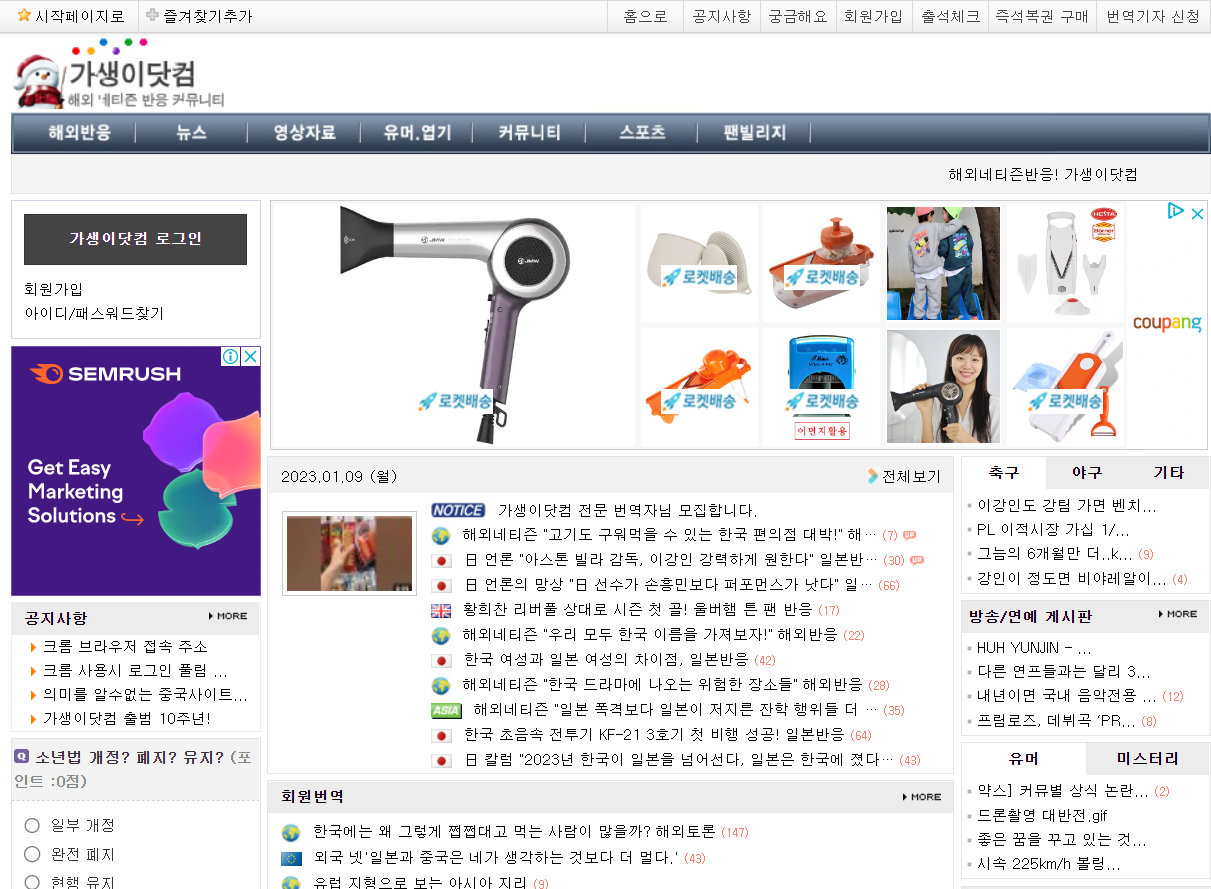Click the UK flag icon beside 황희찬 article
Screen dimensions: 1211x889
tap(441, 610)
